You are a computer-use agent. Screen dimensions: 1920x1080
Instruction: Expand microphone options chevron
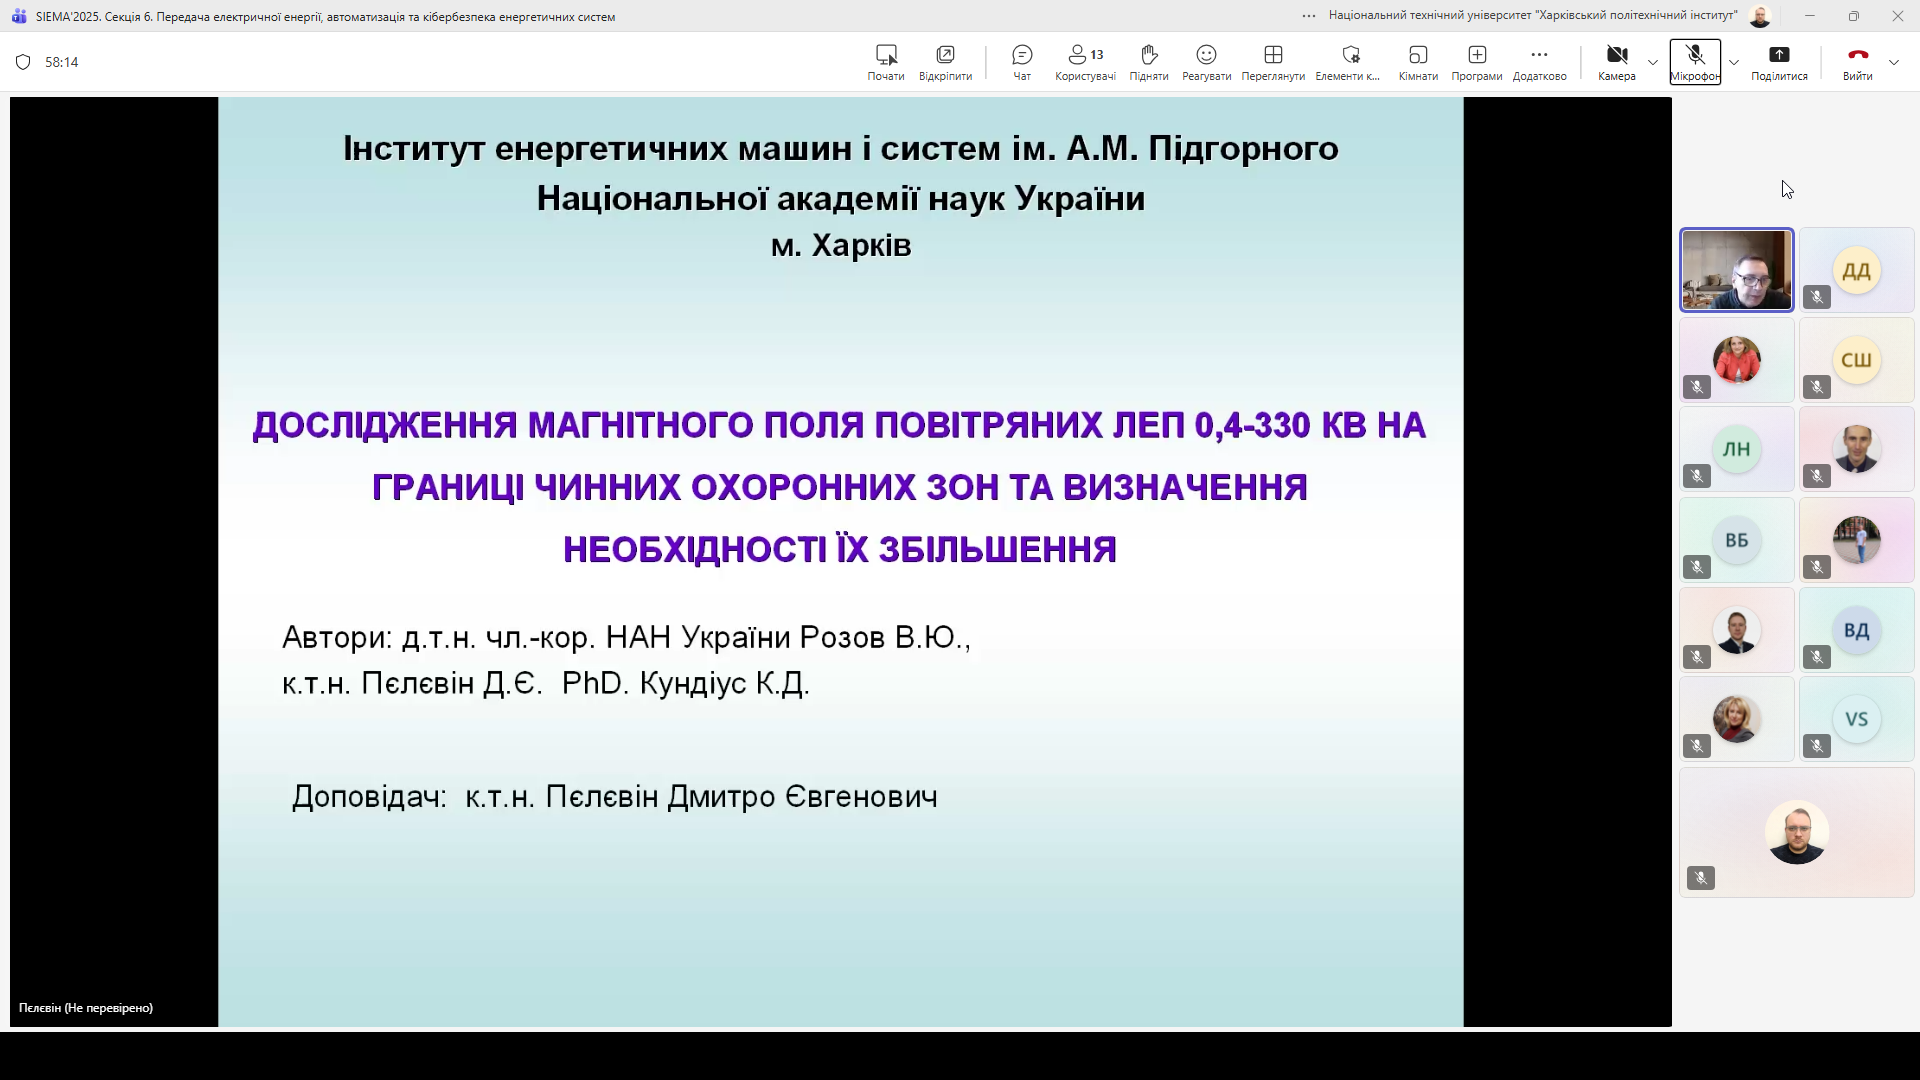[x=1734, y=61]
